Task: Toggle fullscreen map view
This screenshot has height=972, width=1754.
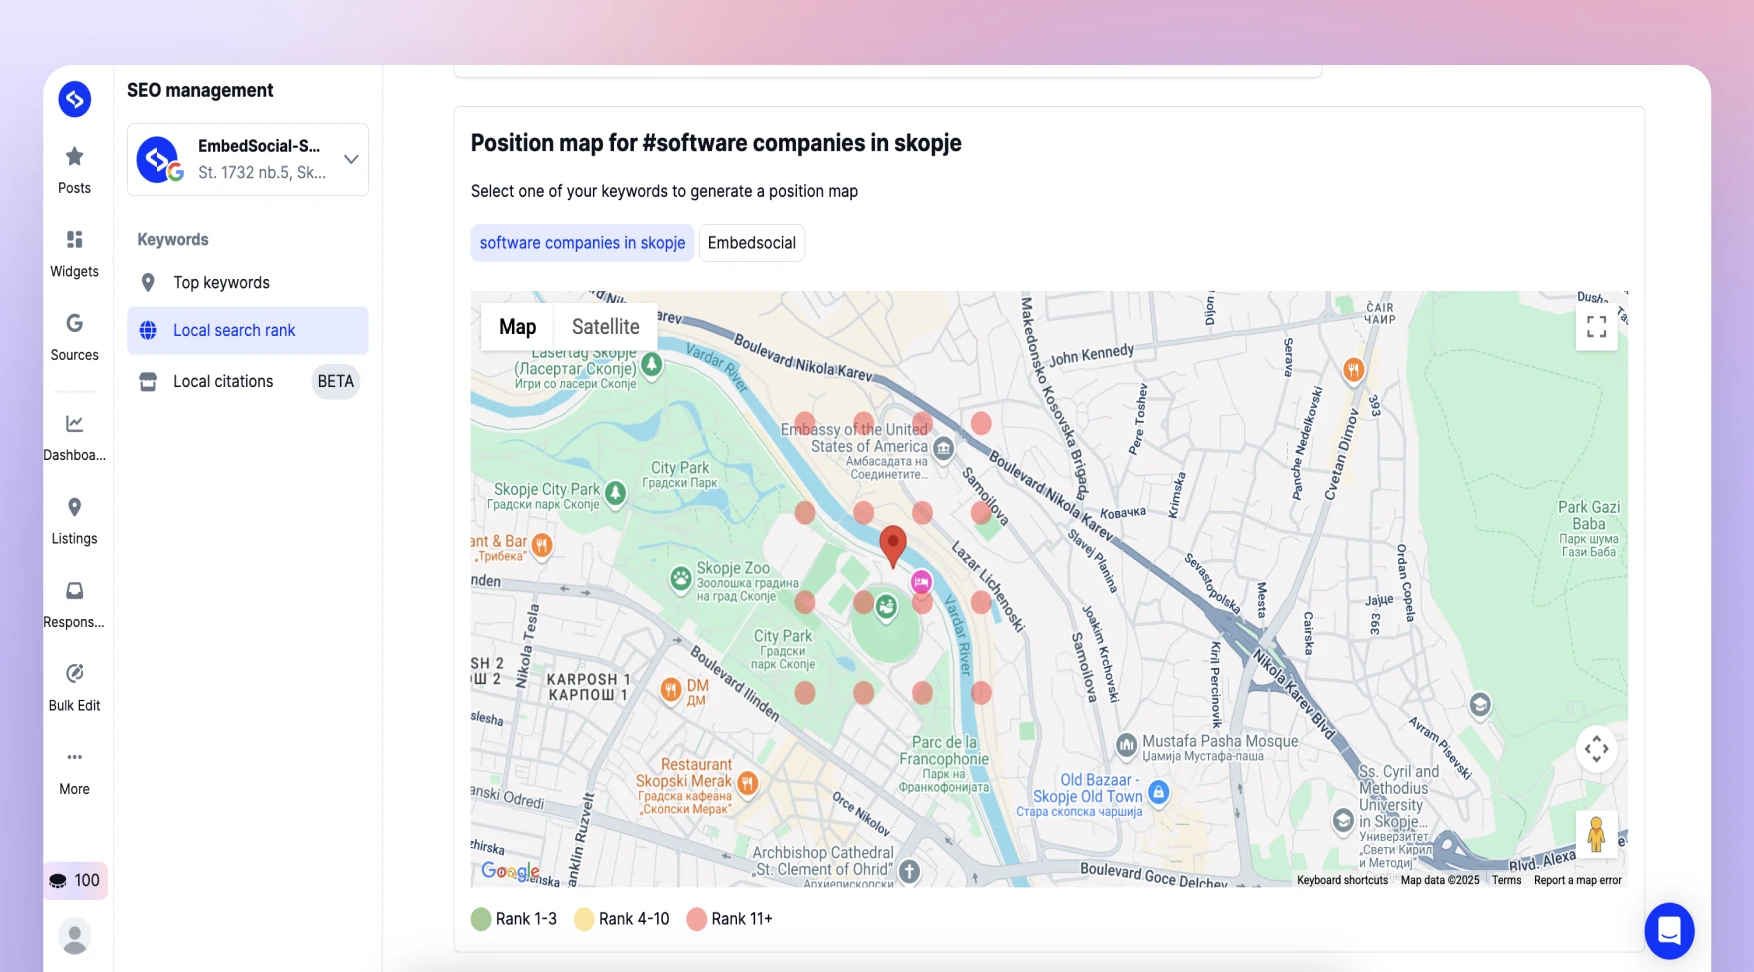Action: [1597, 326]
